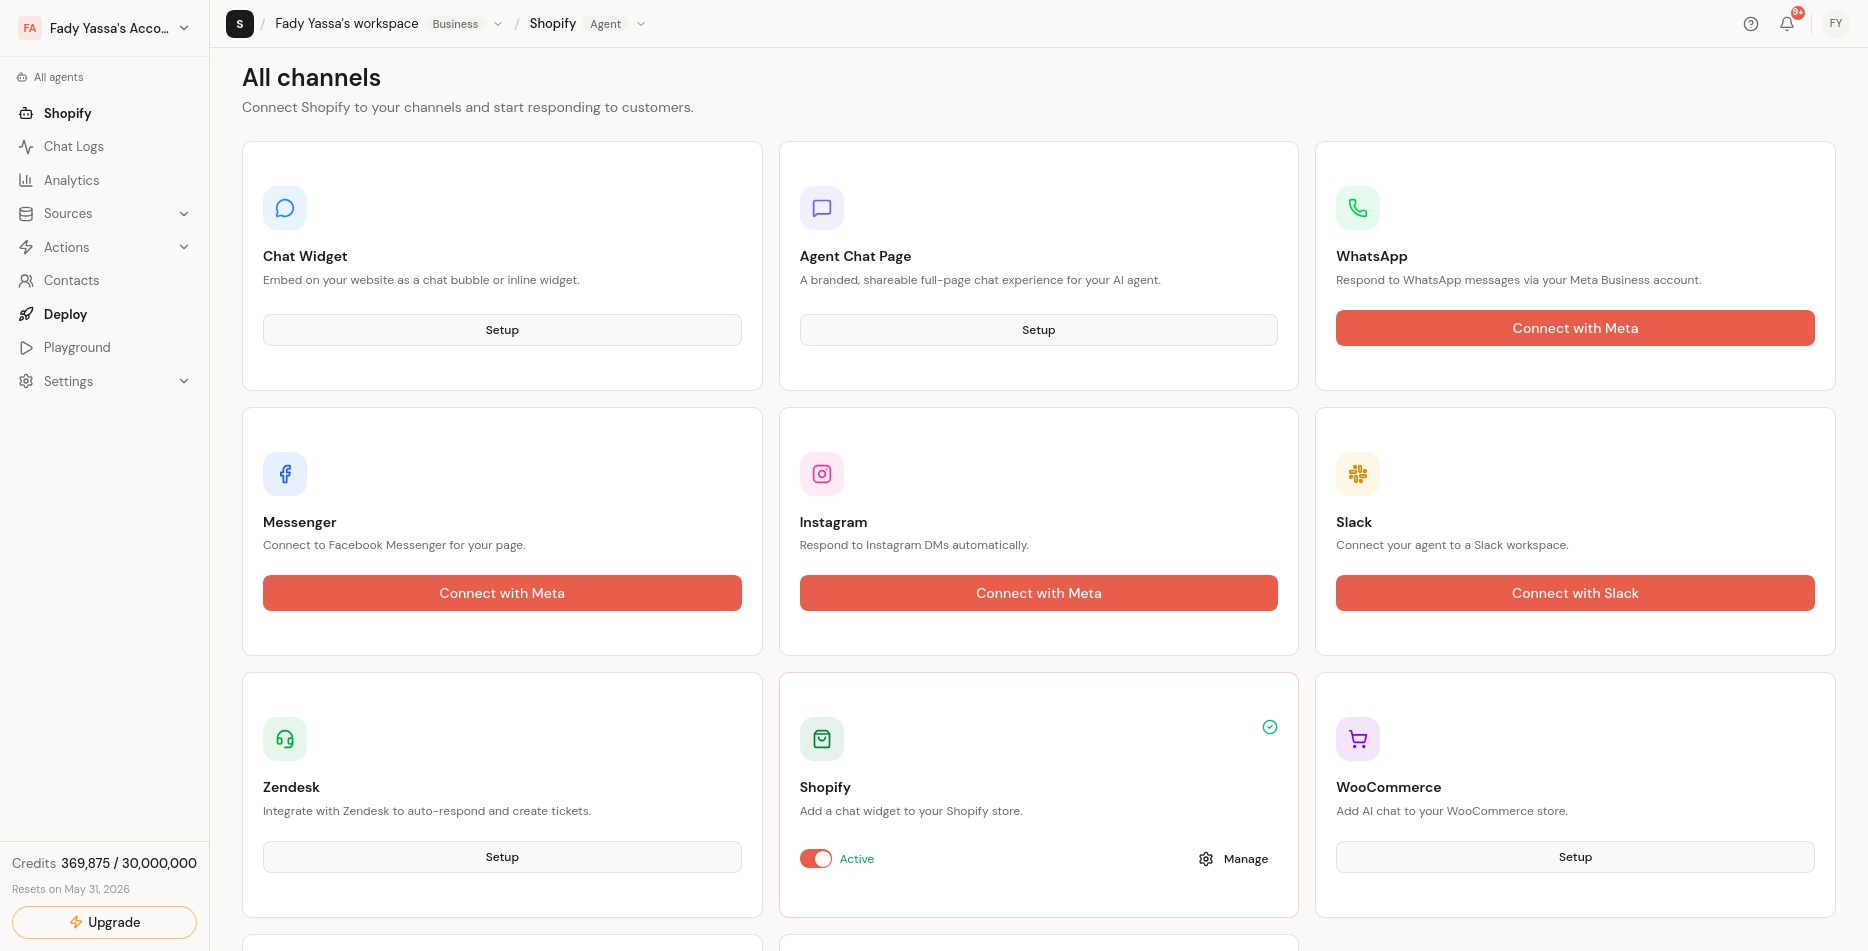Open Chat Logs in the sidebar
Screen dimensions: 1868x951
pyautogui.click(x=104, y=147)
